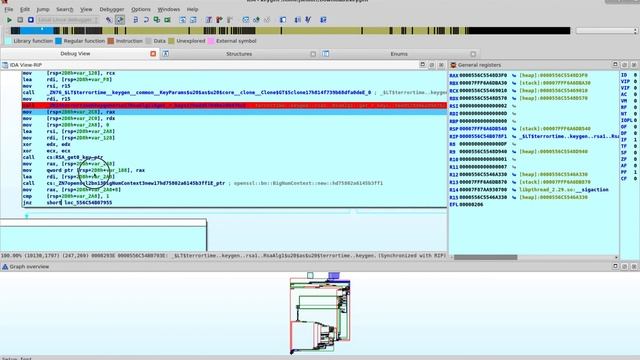Close the Structures tab

click(313, 54)
